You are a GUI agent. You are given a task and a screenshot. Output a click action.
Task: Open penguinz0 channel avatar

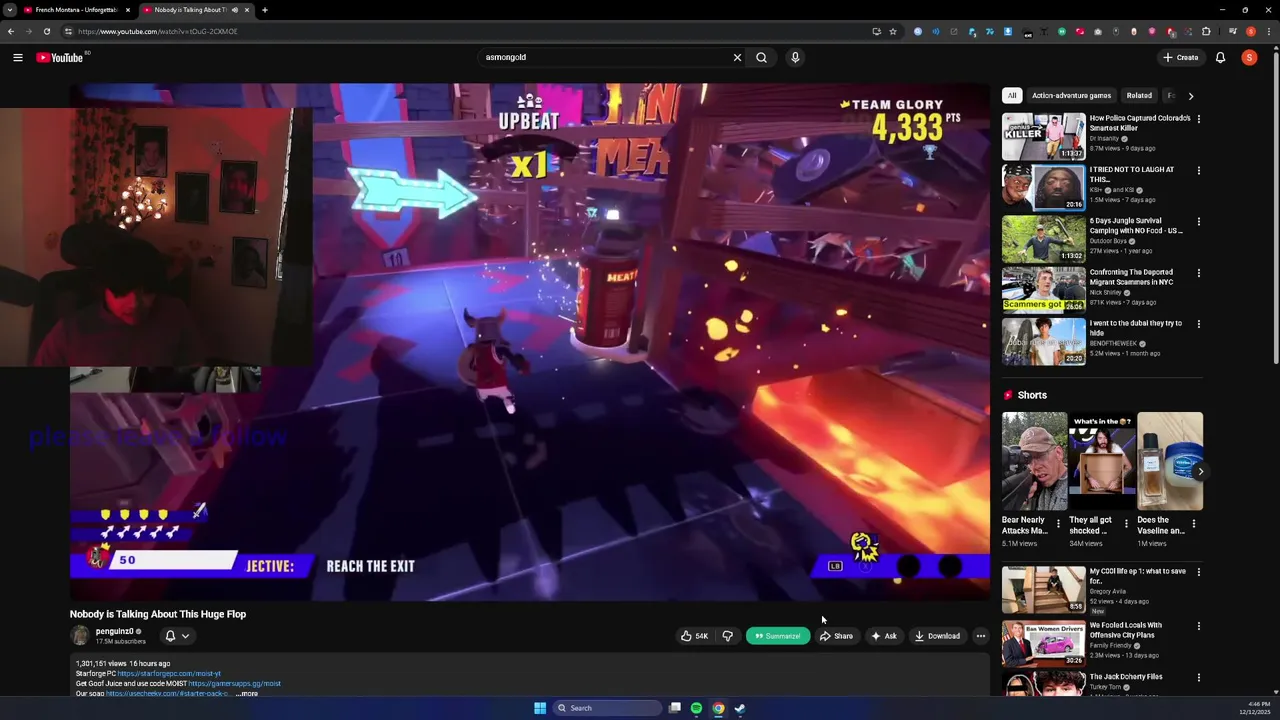pyautogui.click(x=79, y=635)
